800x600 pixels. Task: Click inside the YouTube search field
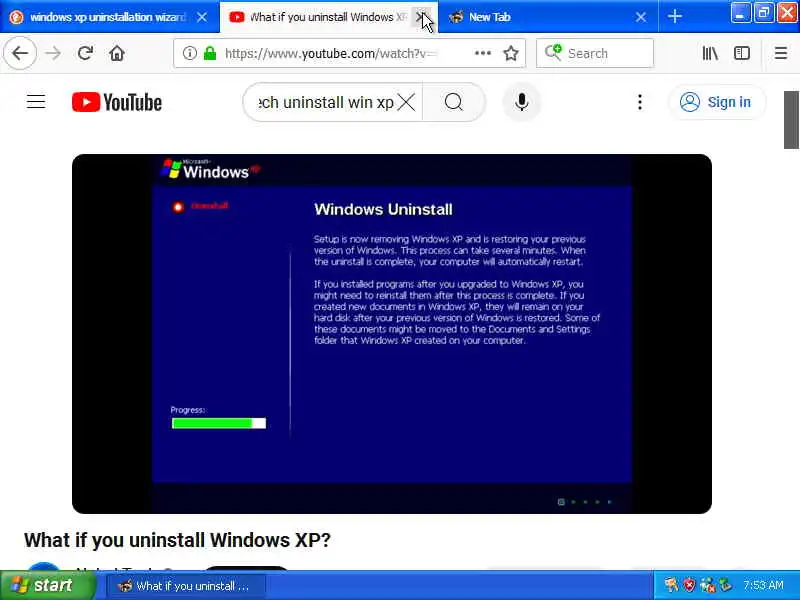point(326,103)
